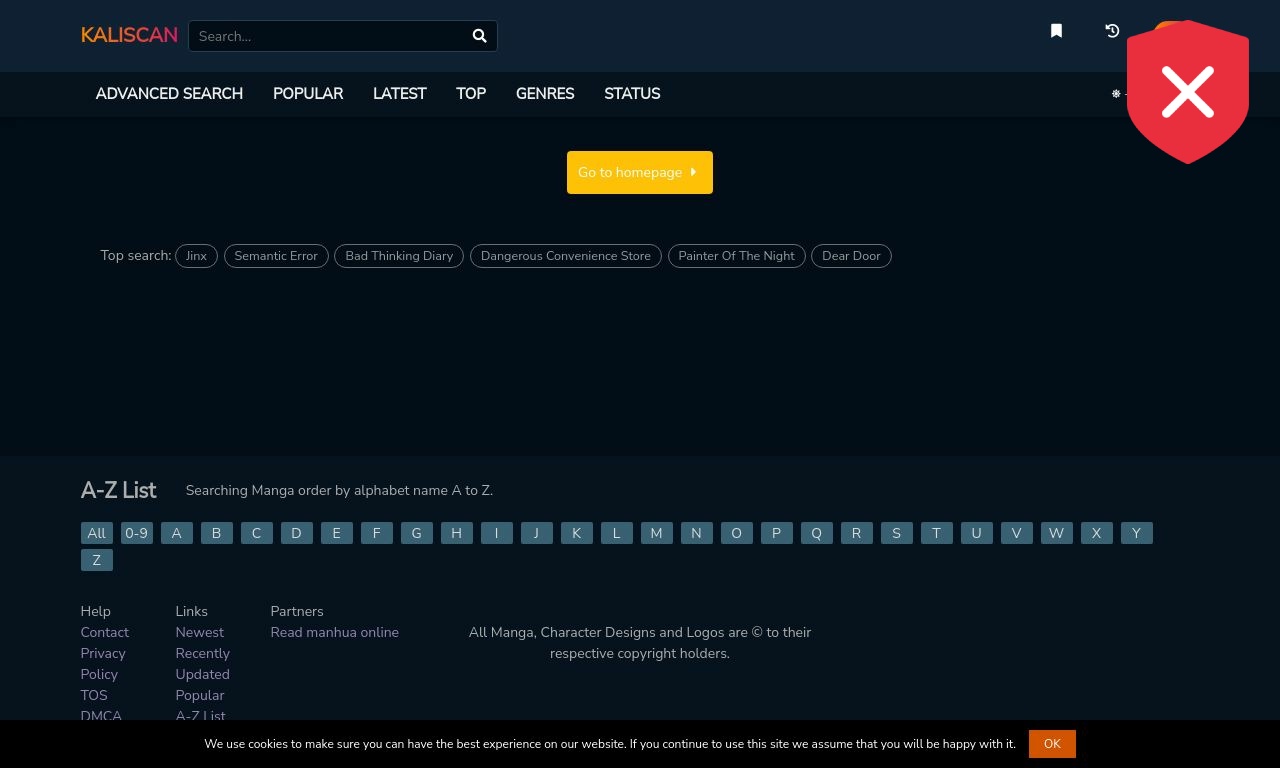Accept cookies with the OK button
This screenshot has width=1280, height=768.
[x=1052, y=744]
